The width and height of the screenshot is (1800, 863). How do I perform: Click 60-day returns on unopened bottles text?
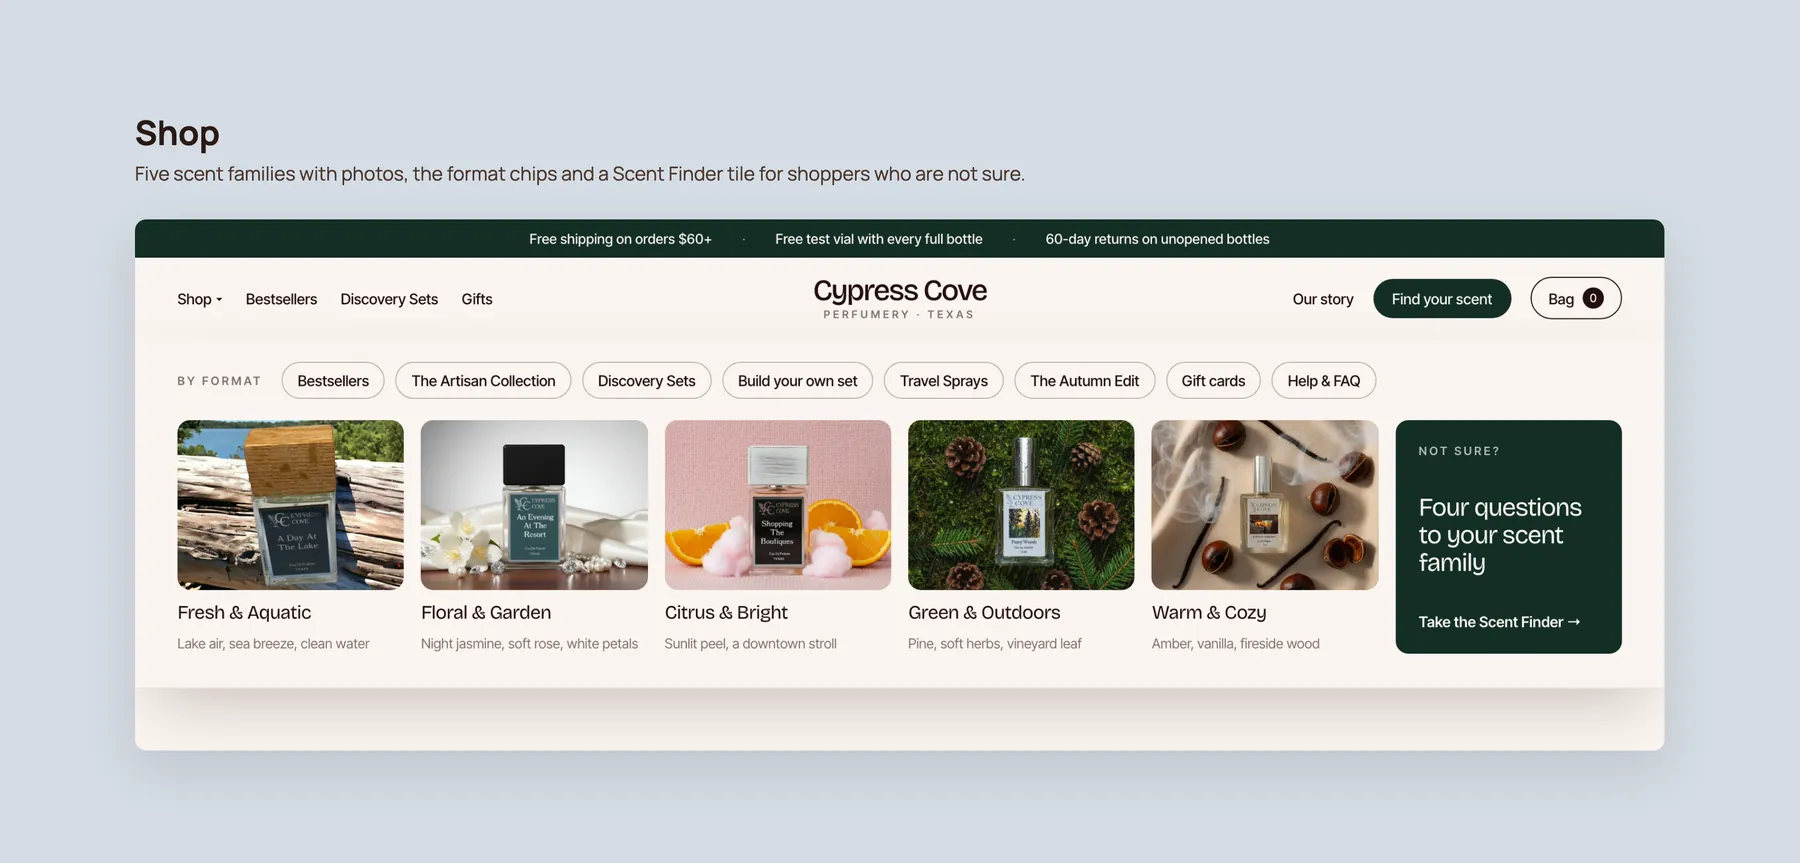[1157, 239]
